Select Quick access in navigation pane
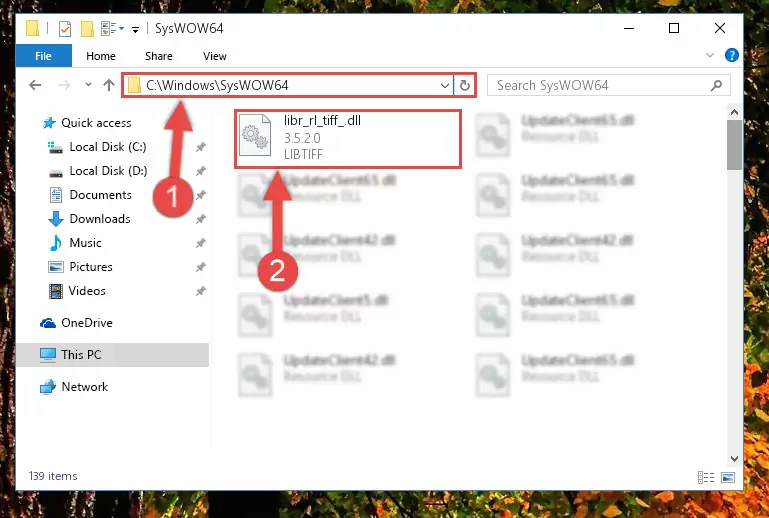The width and height of the screenshot is (769, 518). point(96,123)
